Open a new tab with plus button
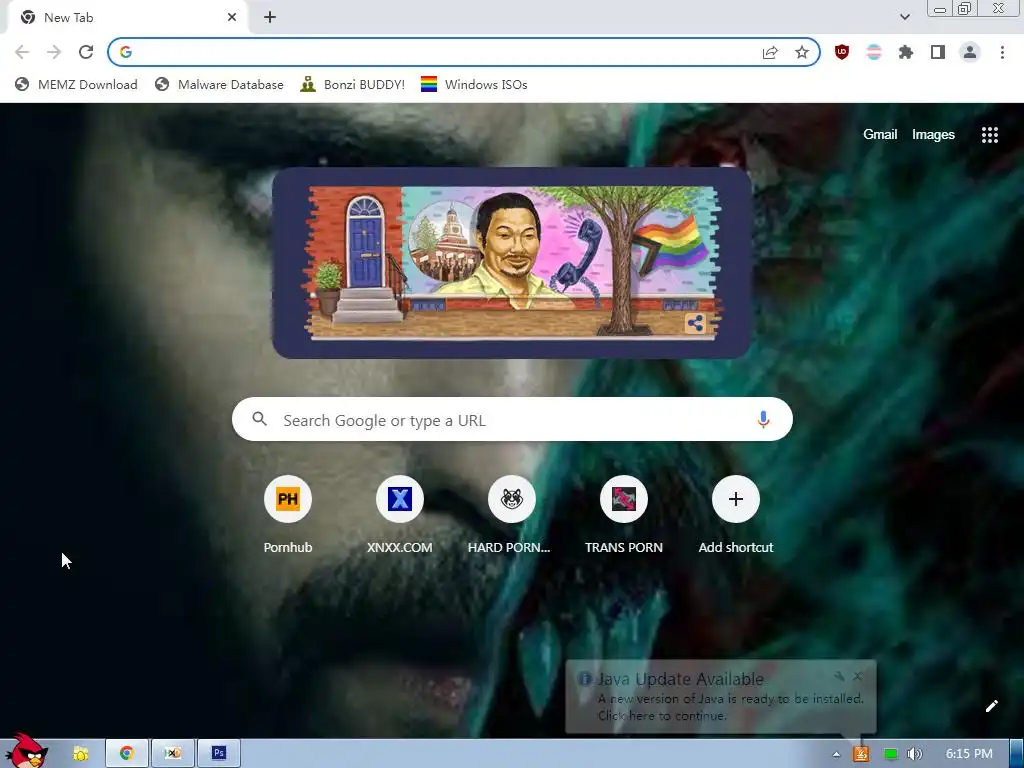 [270, 18]
